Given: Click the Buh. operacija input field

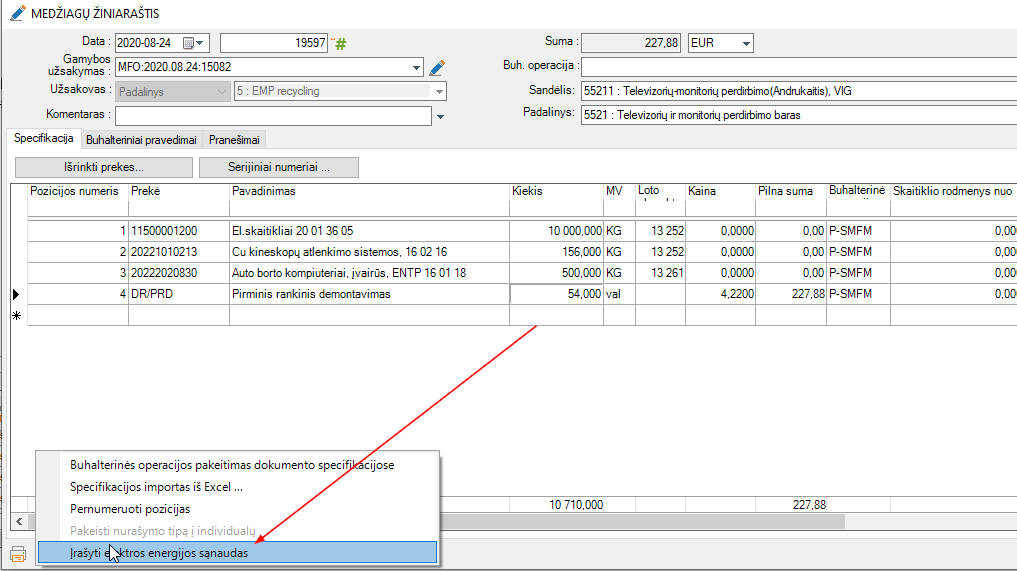Looking at the screenshot, I should (798, 67).
